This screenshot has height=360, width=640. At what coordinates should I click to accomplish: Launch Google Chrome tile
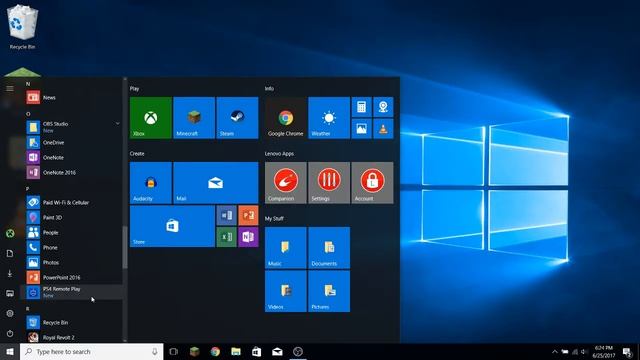(285, 118)
